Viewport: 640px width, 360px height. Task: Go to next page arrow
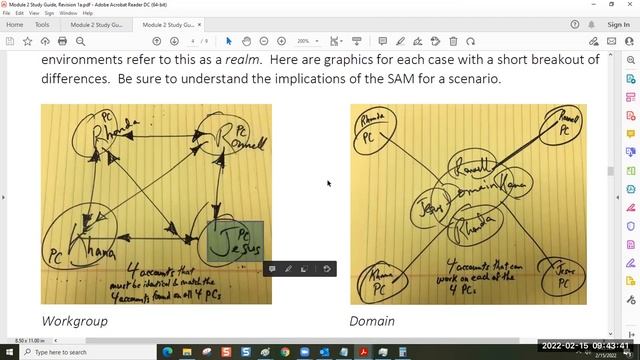point(174,41)
